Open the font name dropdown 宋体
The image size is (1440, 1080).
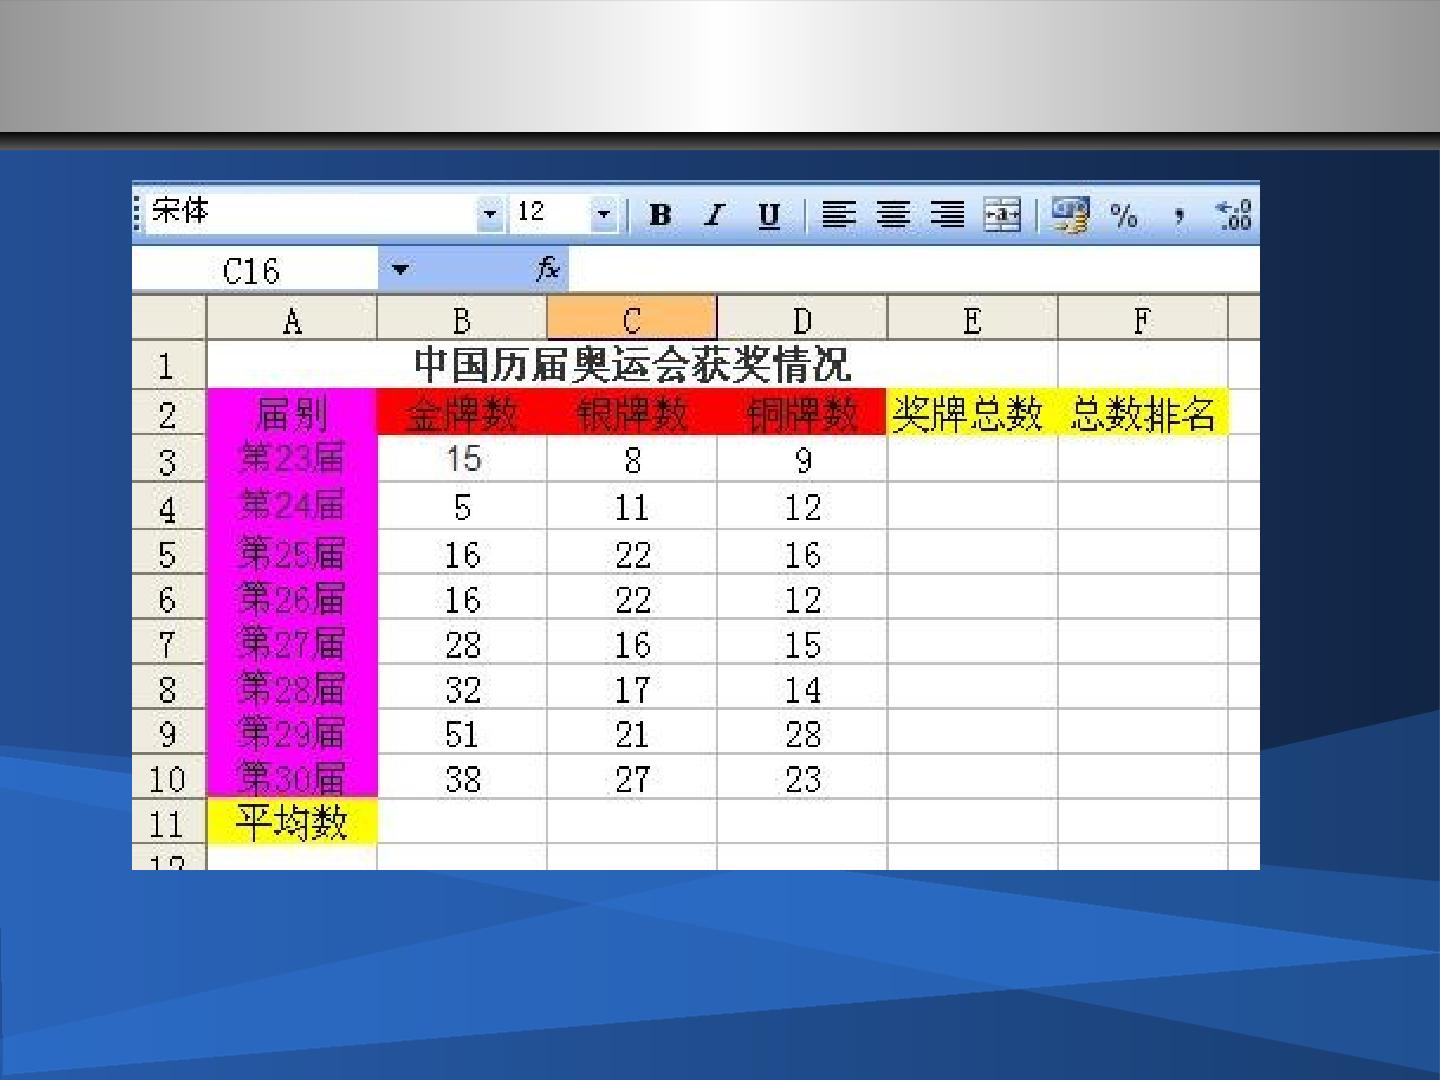489,213
